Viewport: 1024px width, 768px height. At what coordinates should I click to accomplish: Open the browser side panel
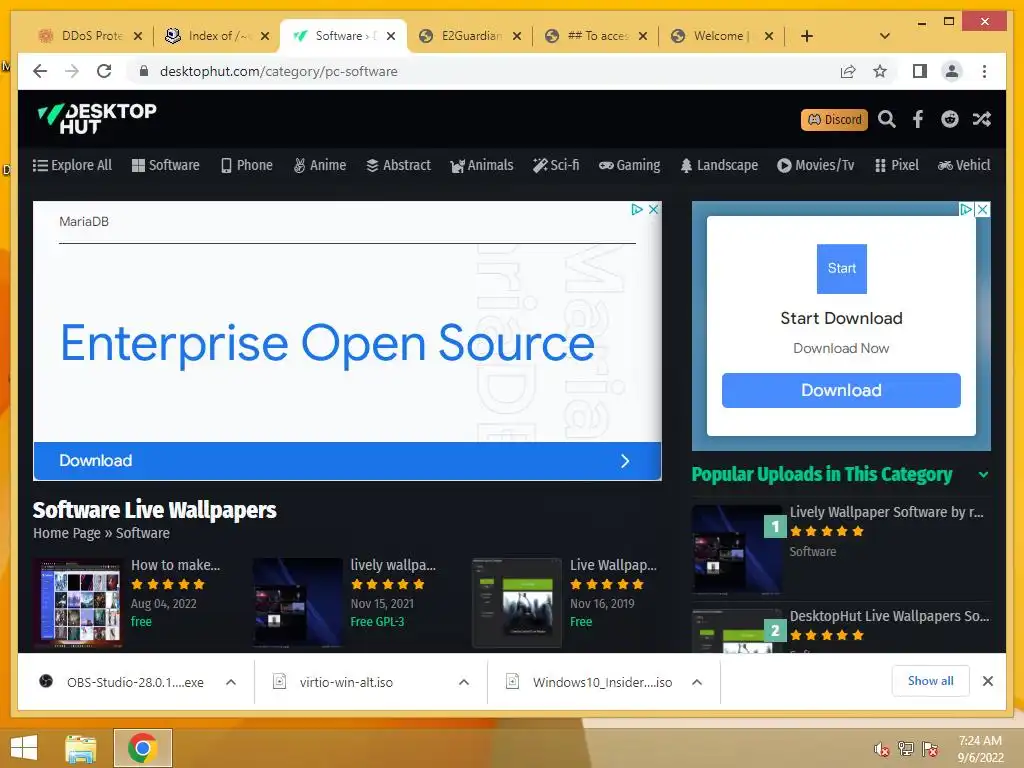pyautogui.click(x=920, y=71)
